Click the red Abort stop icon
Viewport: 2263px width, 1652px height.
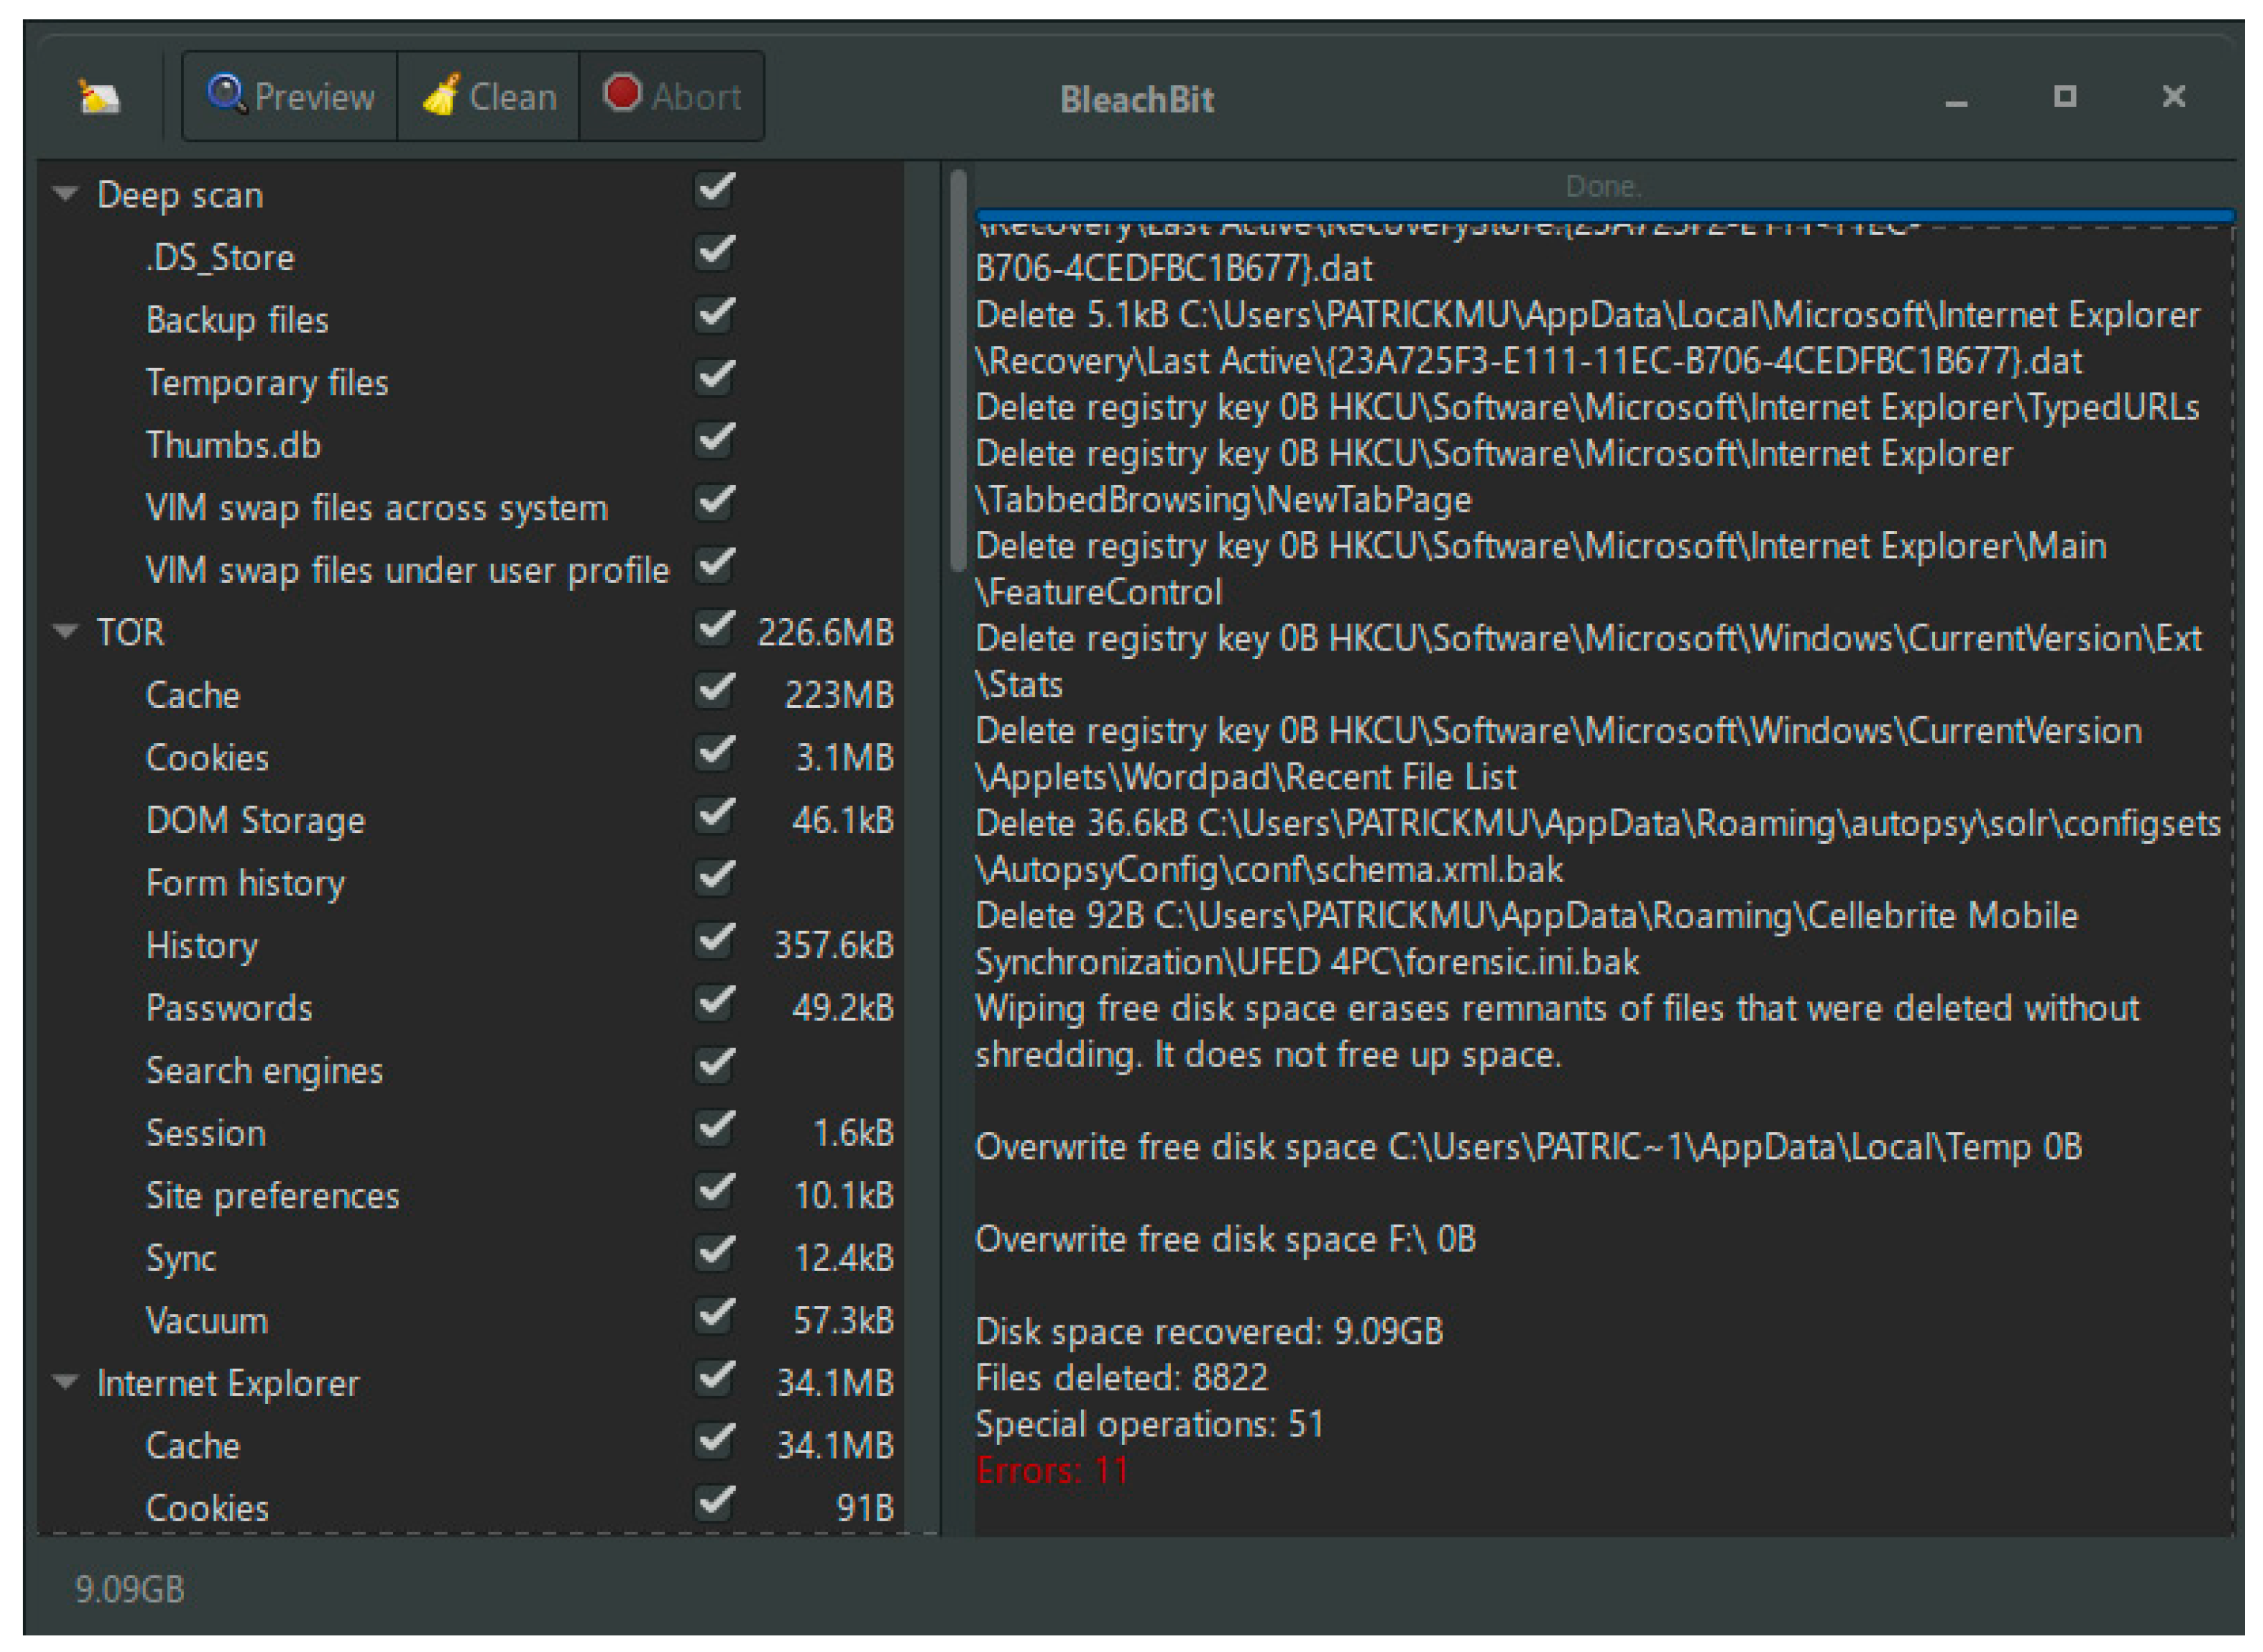(x=622, y=94)
